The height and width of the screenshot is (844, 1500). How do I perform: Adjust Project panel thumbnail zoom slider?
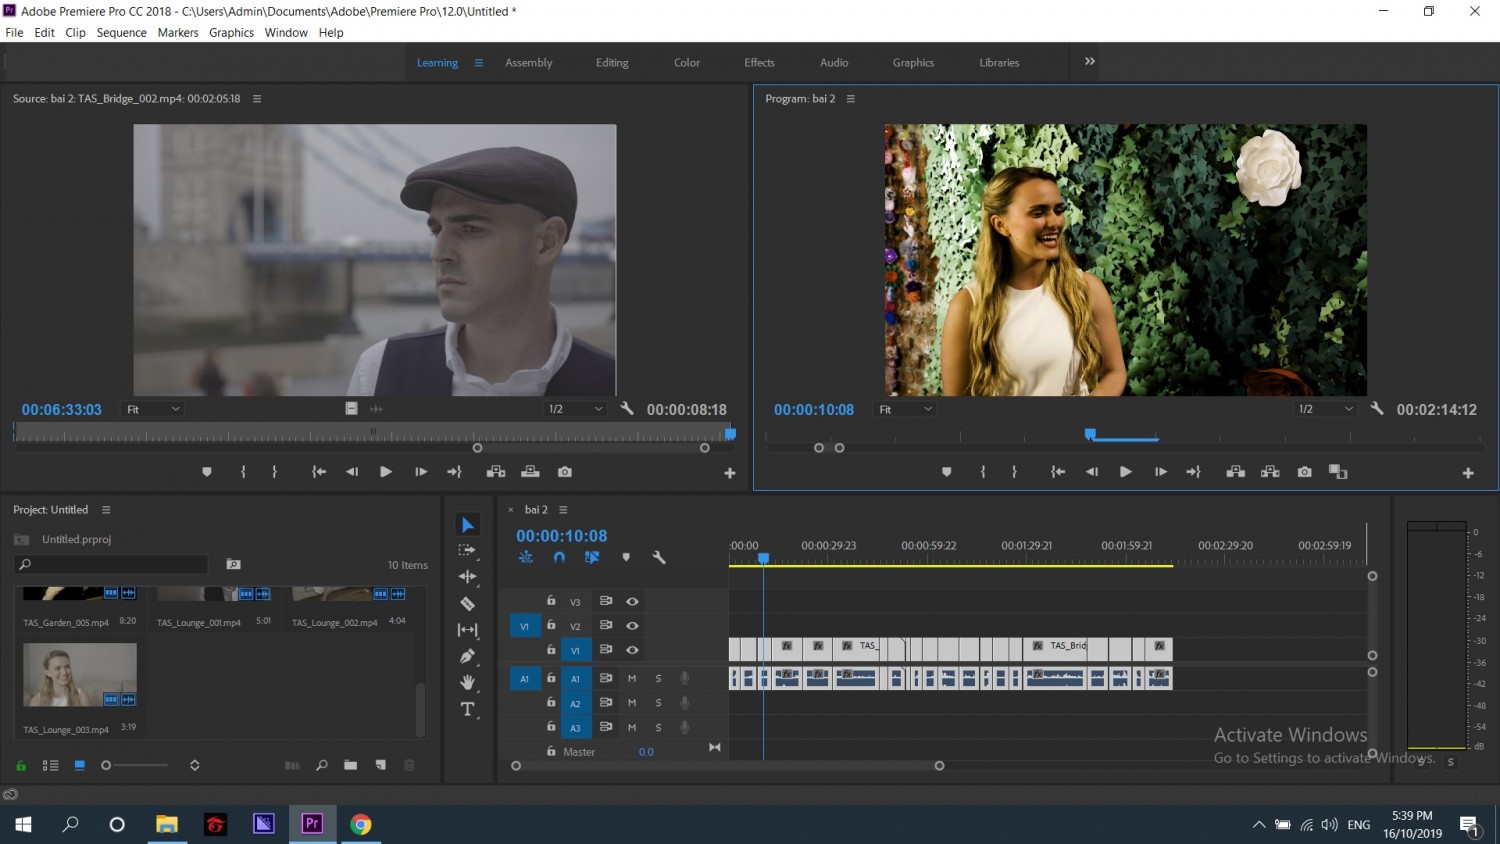(135, 765)
